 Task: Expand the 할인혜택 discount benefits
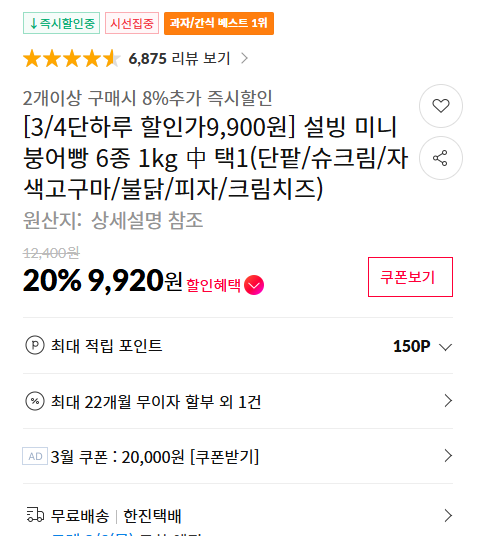pyautogui.click(x=225, y=285)
